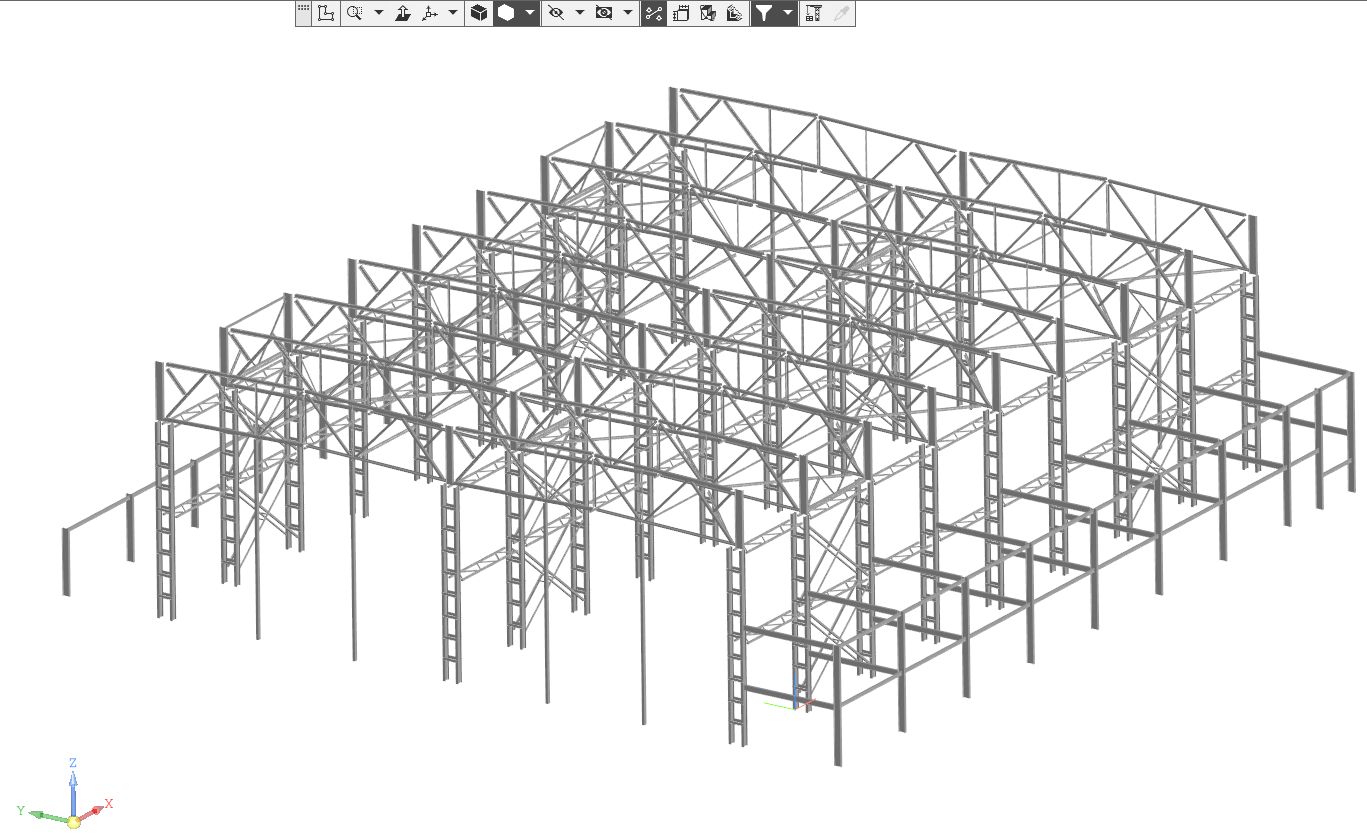Click the 3D solid model icon

tap(707, 13)
